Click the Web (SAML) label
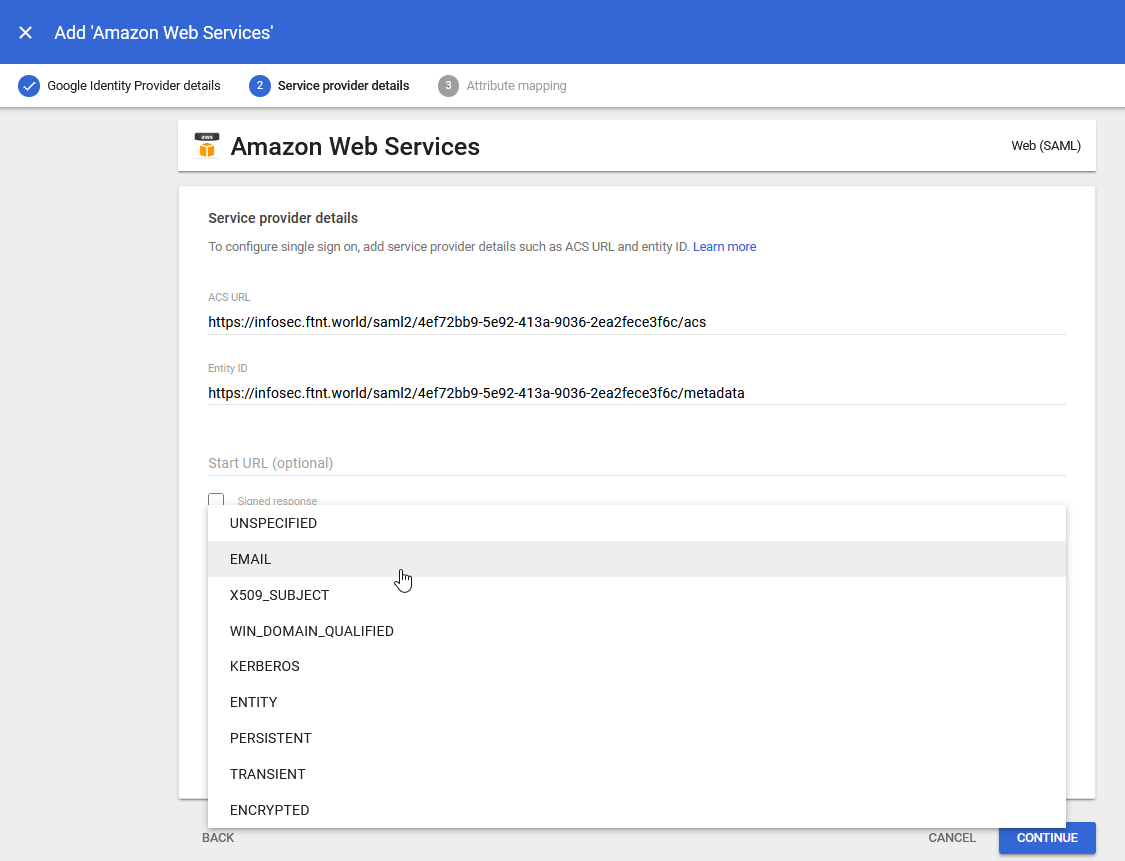The image size is (1125, 861). click(x=1045, y=146)
